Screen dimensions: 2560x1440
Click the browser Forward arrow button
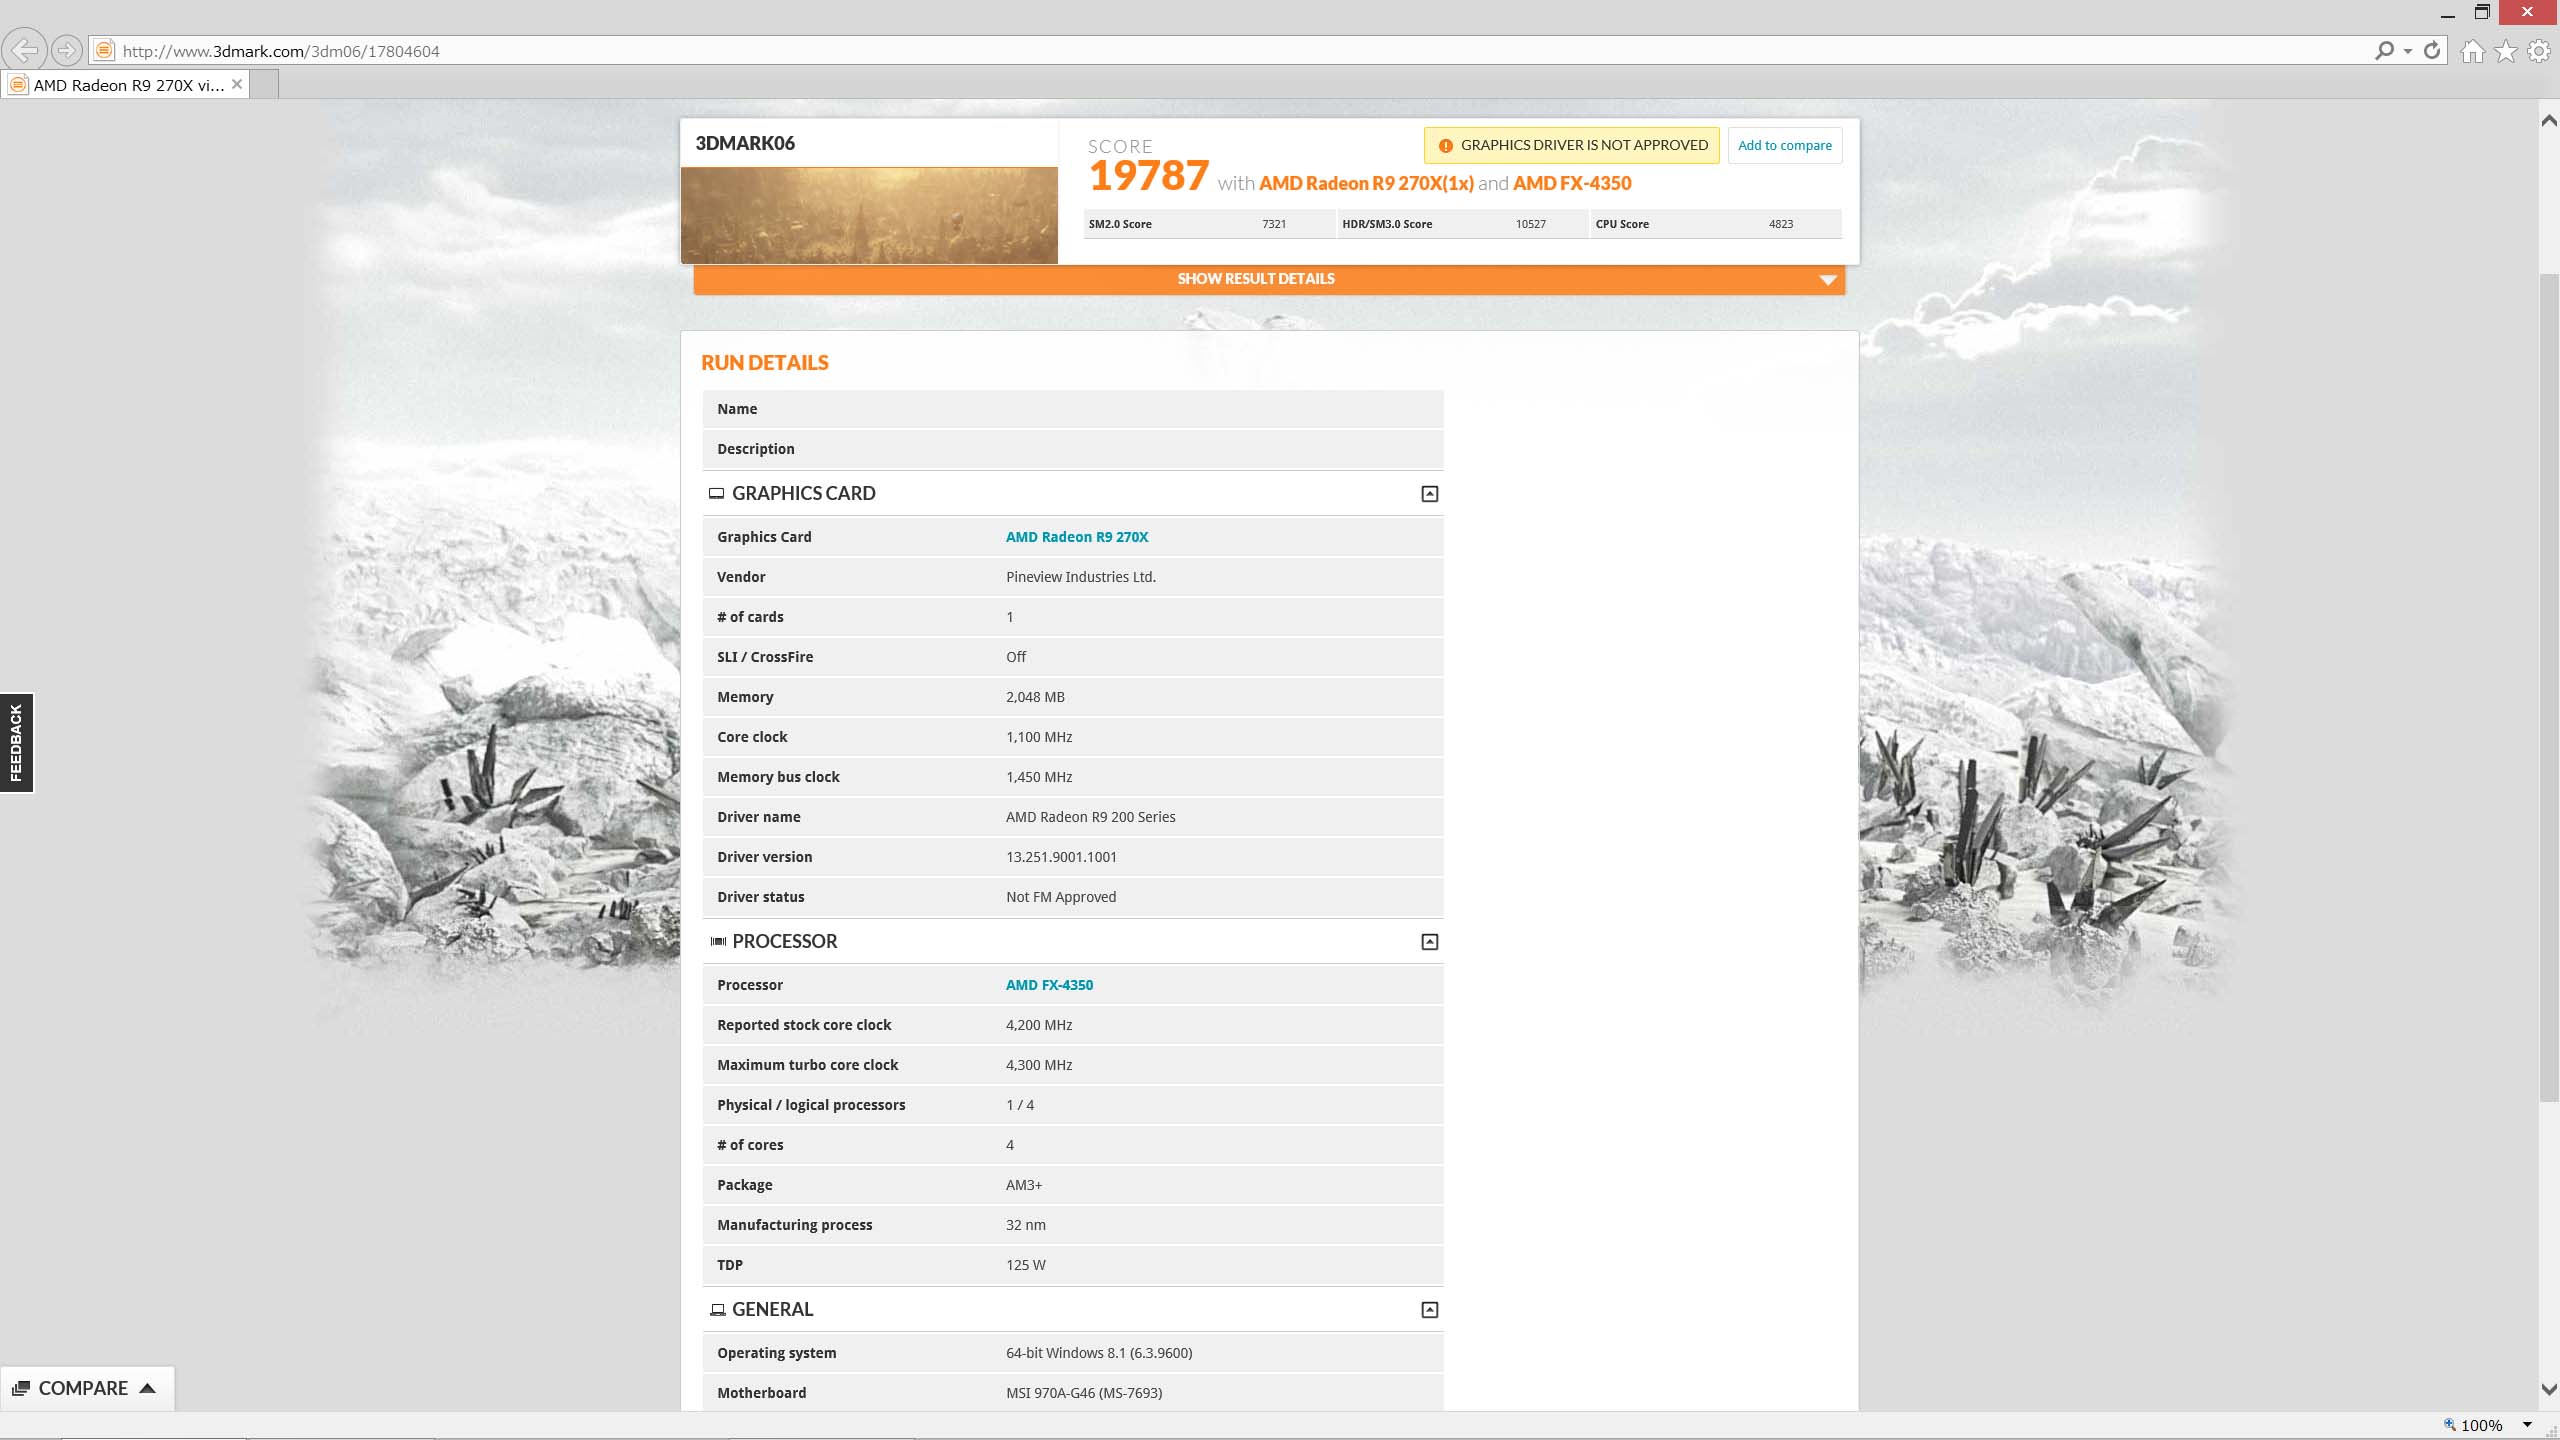pos(66,50)
